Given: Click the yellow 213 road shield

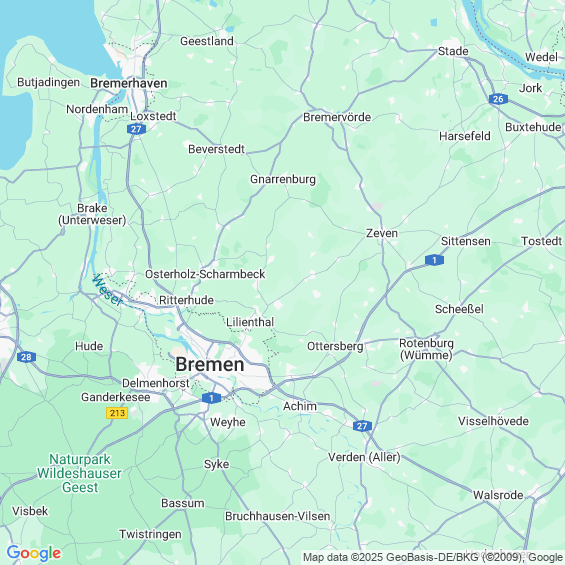Looking at the screenshot, I should (x=117, y=413).
